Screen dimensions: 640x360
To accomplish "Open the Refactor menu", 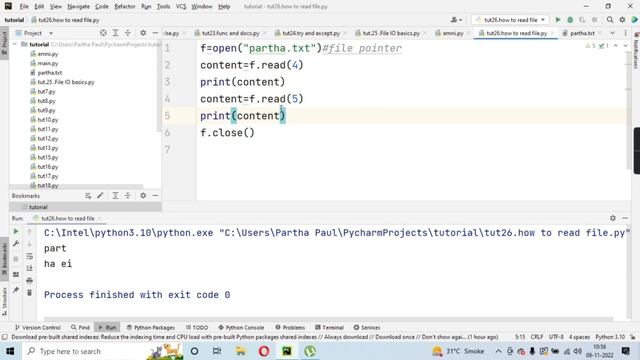I will 124,7.
